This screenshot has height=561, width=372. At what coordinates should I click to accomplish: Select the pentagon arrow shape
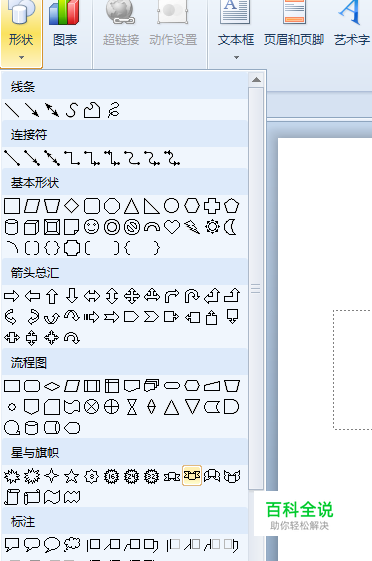[131, 317]
